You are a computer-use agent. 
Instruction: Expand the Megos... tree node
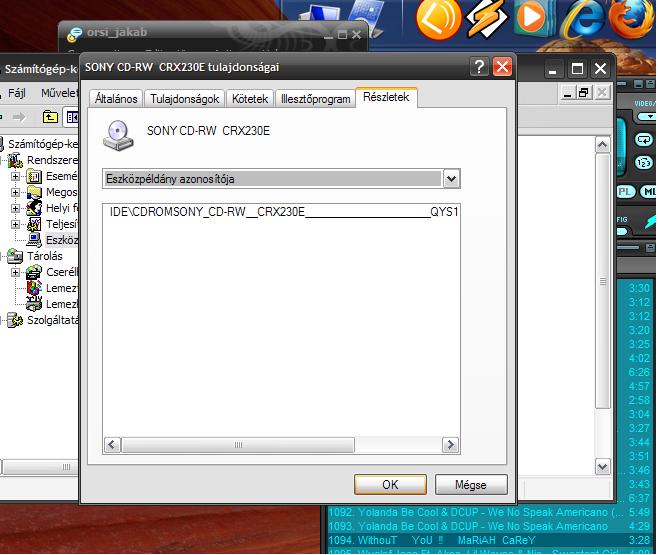[x=16, y=193]
